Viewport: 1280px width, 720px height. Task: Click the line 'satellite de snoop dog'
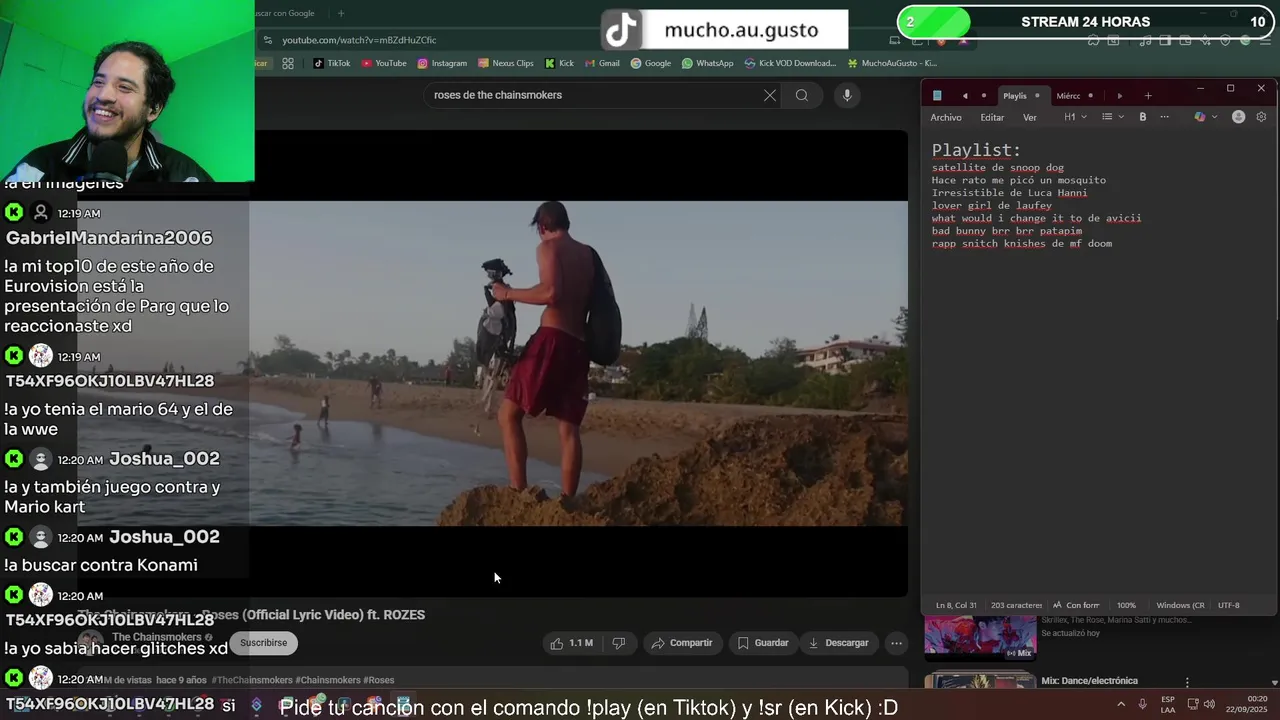click(x=998, y=168)
